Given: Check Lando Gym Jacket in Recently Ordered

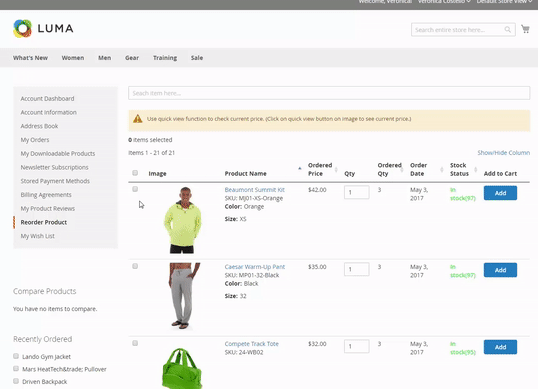Looking at the screenshot, I should click(16, 356).
